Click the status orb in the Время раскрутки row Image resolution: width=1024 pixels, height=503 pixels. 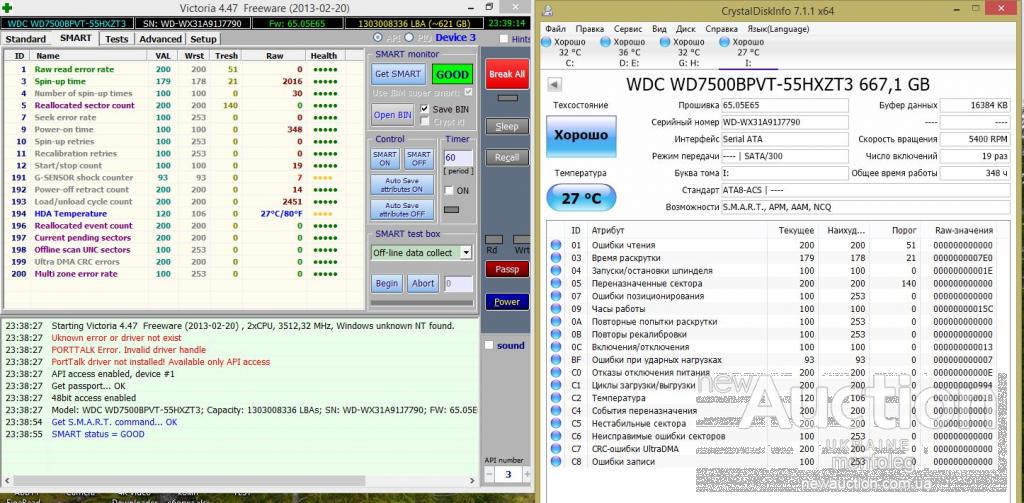(556, 258)
